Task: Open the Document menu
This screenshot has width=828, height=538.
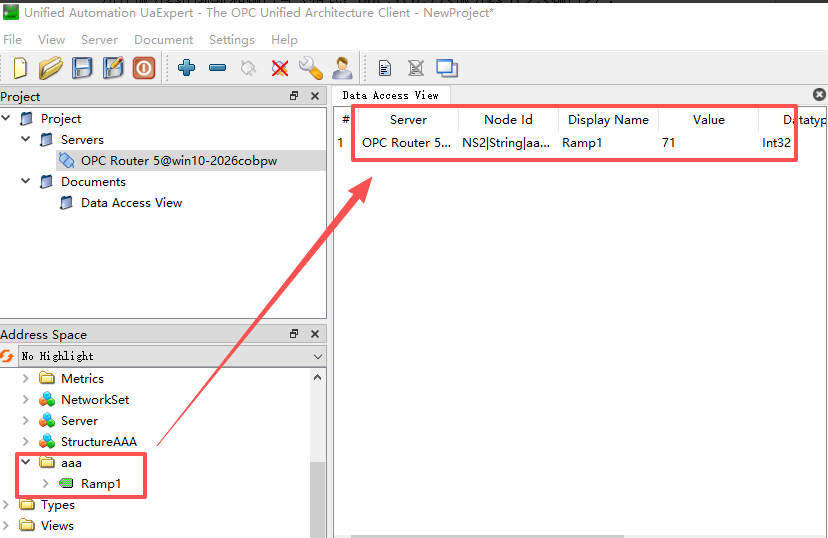Action: coord(164,40)
